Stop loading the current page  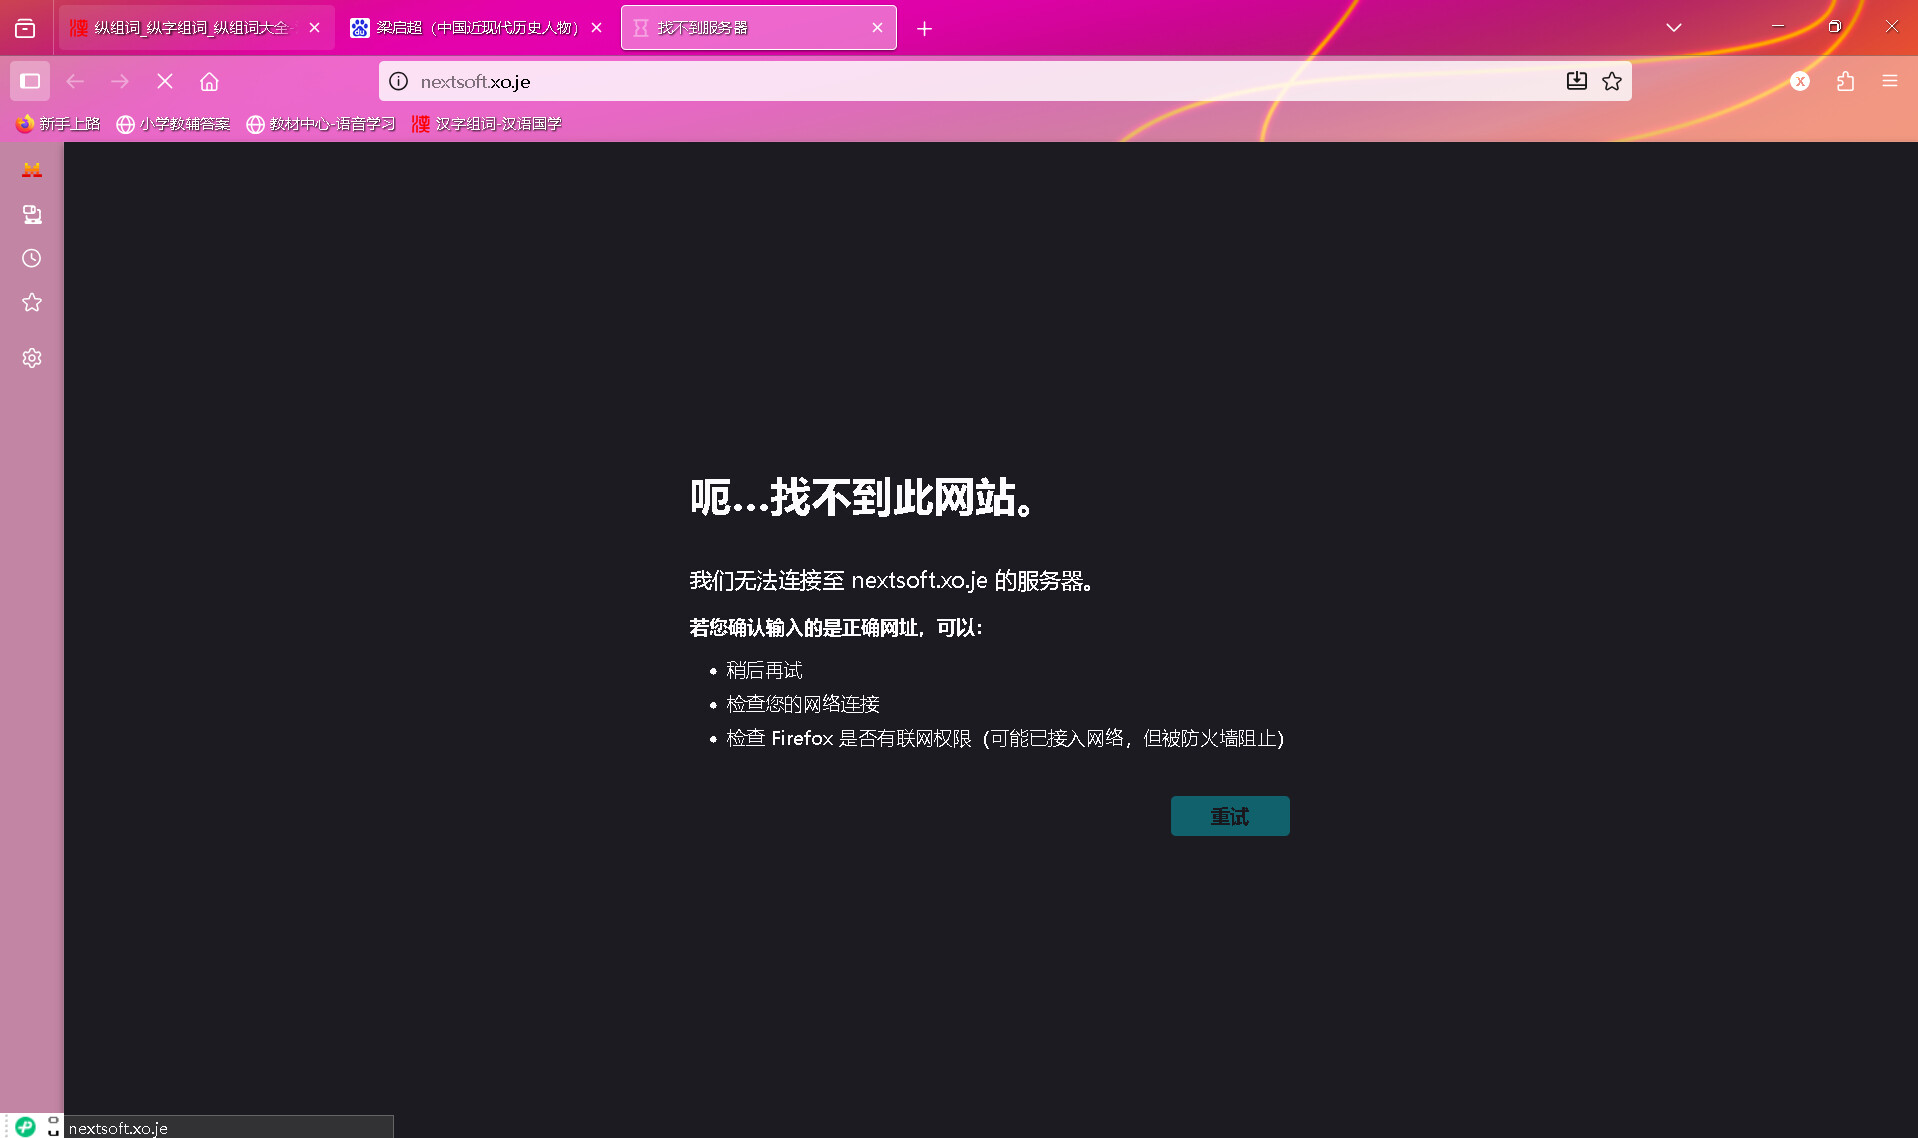click(x=165, y=81)
